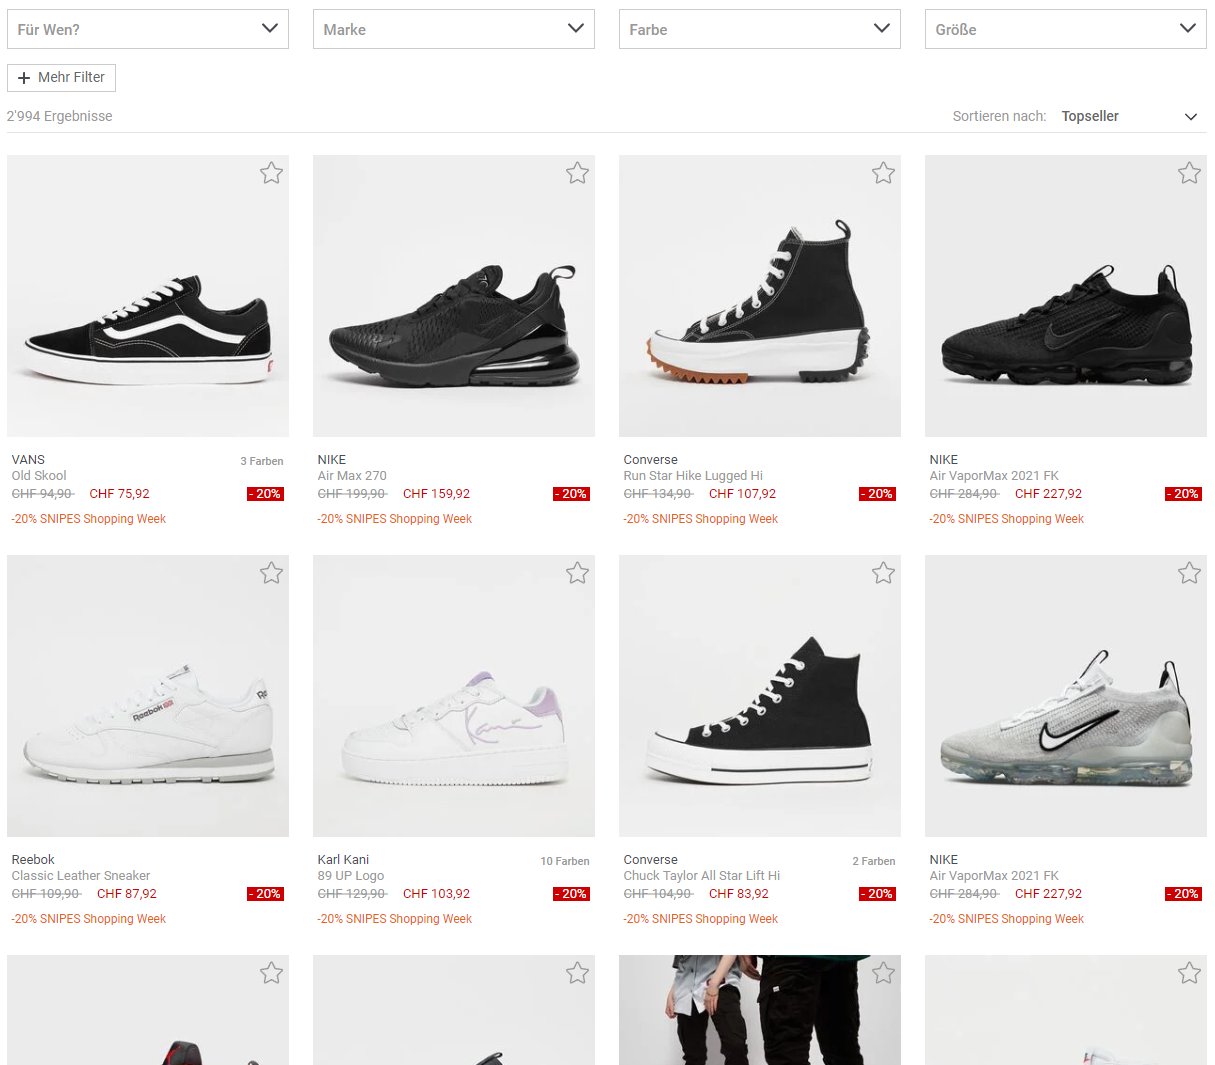1215x1065 pixels.
Task: Click the Classic Leather Sneaker title
Action: (81, 876)
